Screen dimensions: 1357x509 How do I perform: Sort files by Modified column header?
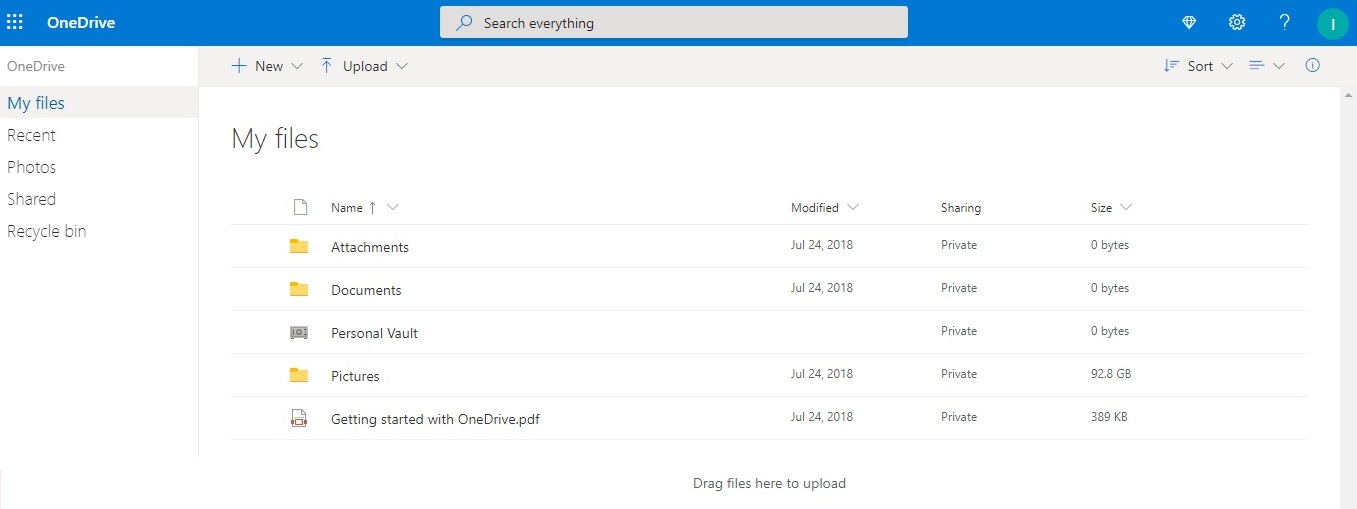[x=815, y=208]
